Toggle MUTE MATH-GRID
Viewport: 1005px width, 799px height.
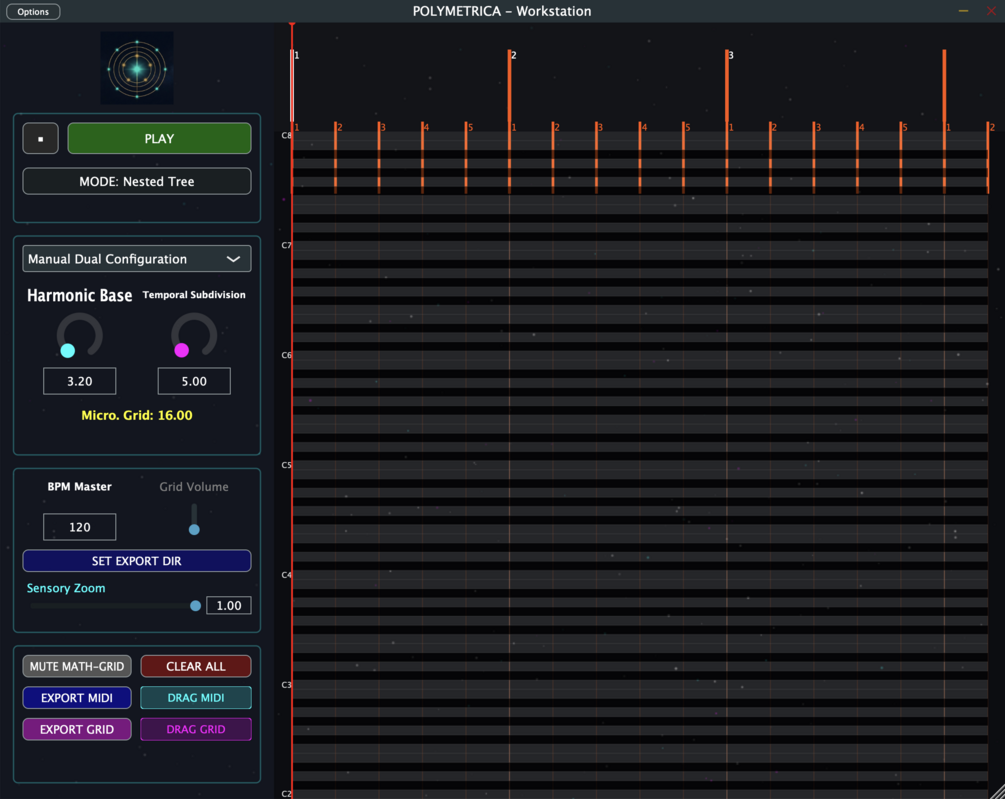coord(77,666)
